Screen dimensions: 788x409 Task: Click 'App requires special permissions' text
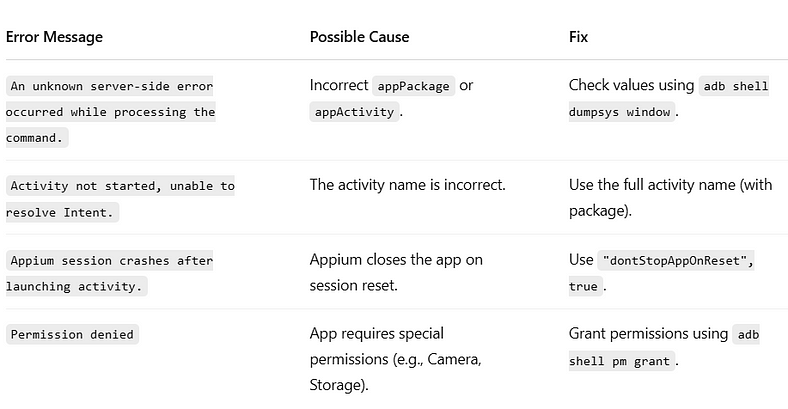[396, 359]
